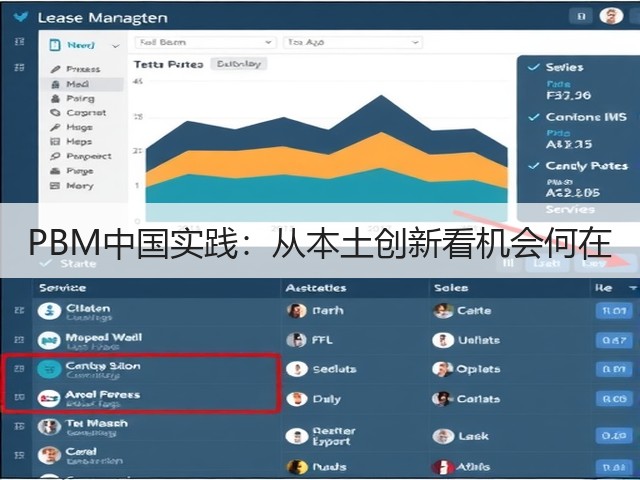
Task: Open the Heps sidebar item
Action: point(79,142)
